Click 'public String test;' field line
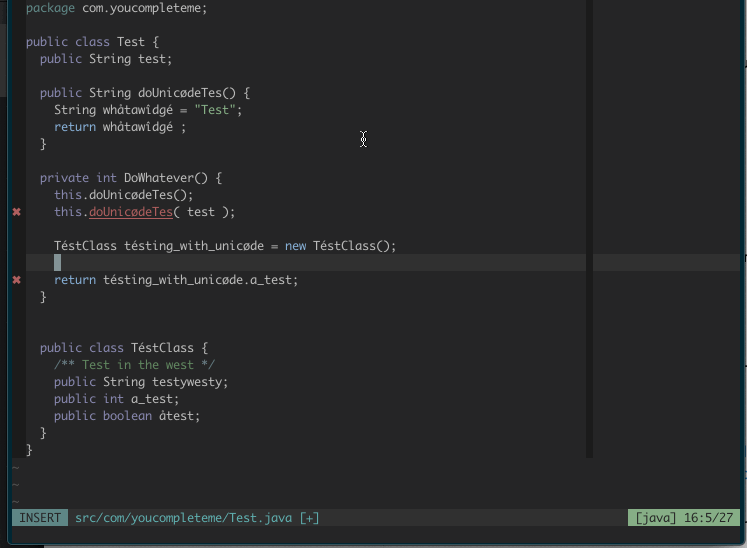The image size is (747, 548). 106,59
